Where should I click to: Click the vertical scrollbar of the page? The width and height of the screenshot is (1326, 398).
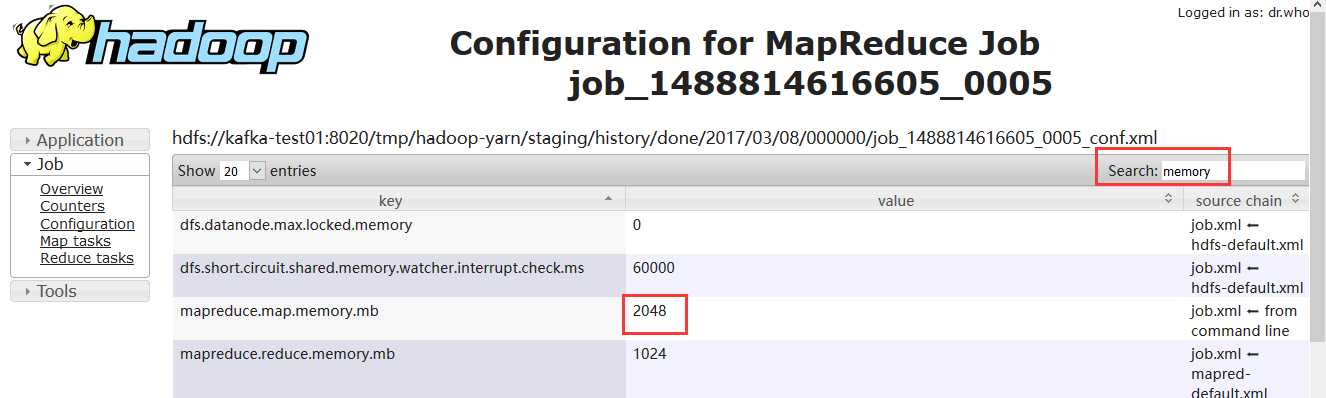(1318, 199)
